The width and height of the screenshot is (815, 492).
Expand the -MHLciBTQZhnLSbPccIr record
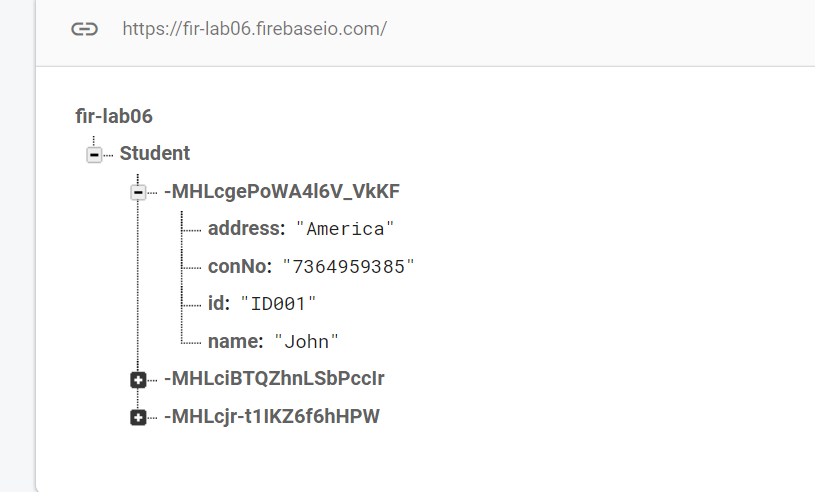pos(138,380)
